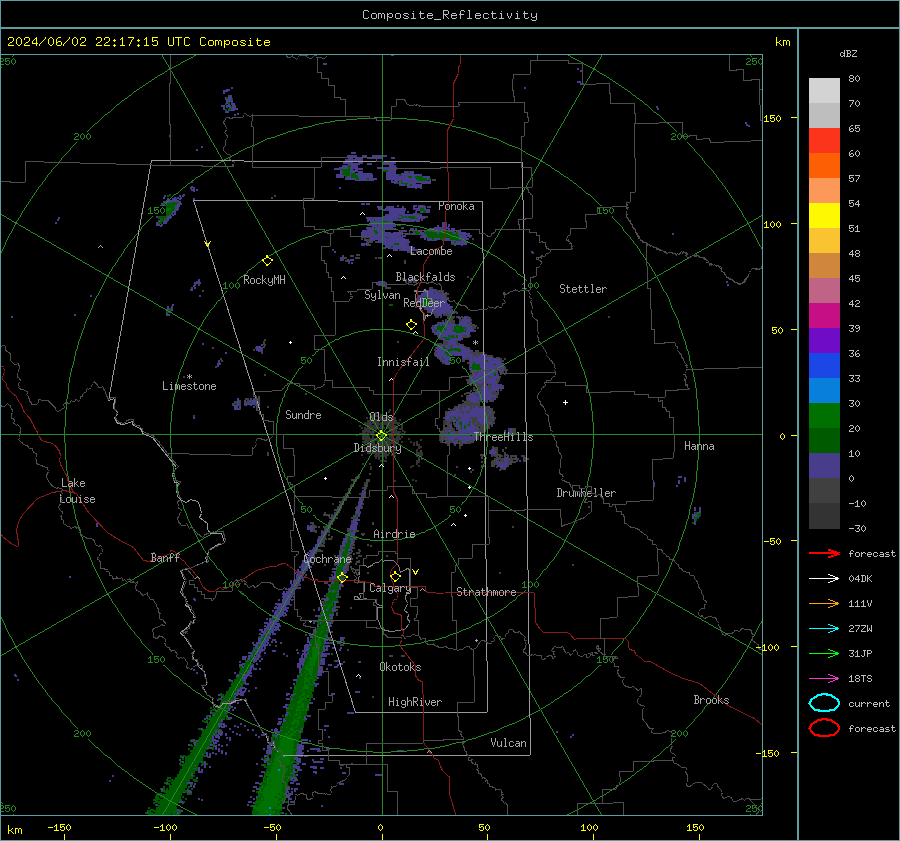The width and height of the screenshot is (900, 841).
Task: Click the white 04DK arrow in legend
Action: [824, 579]
